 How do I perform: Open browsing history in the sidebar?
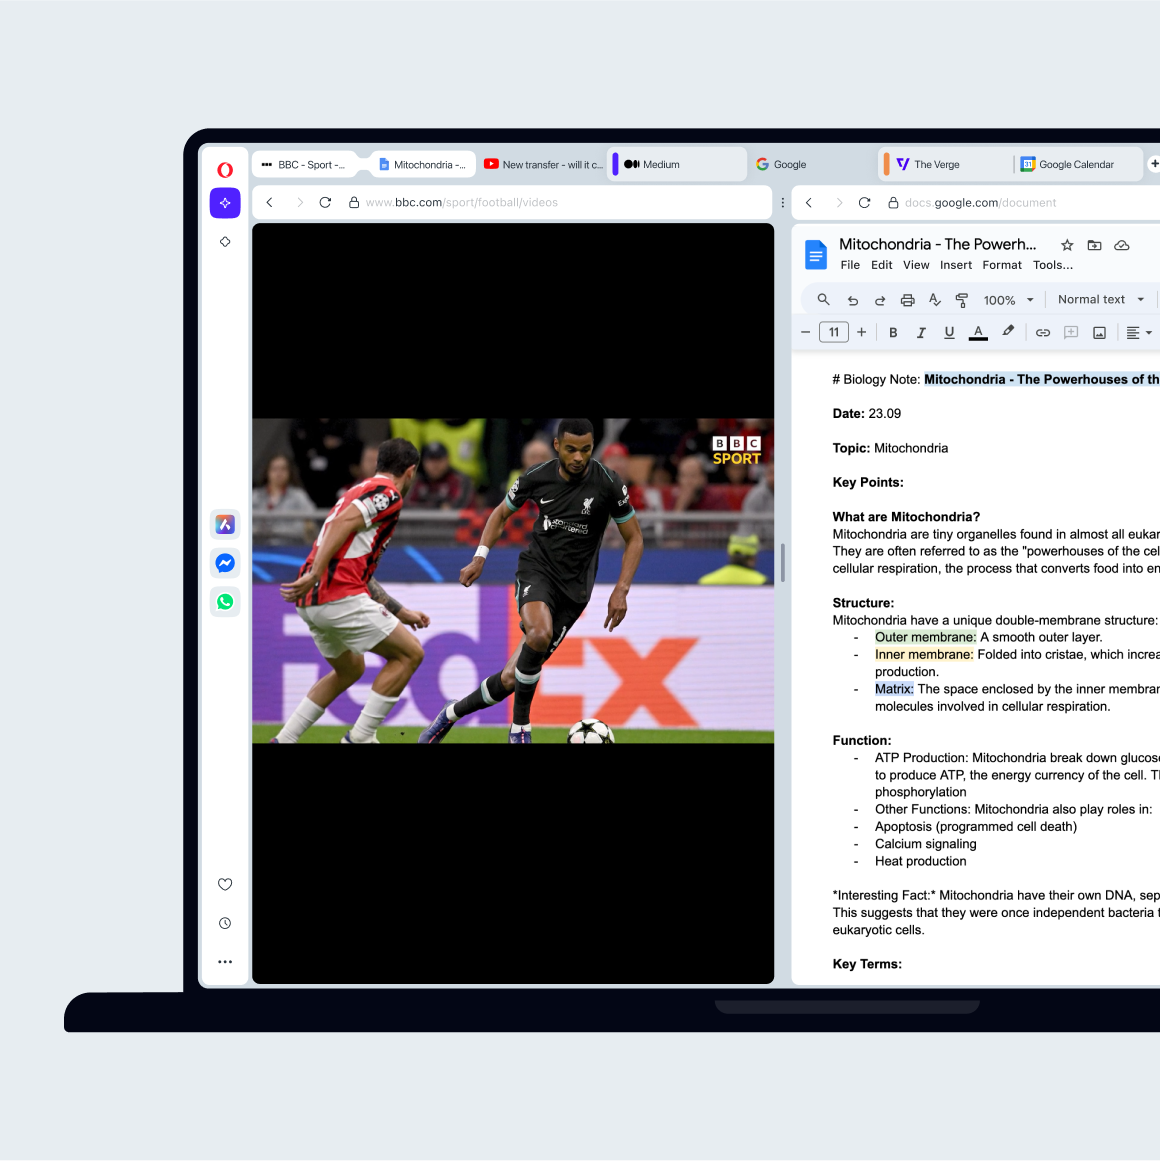pyautogui.click(x=225, y=922)
